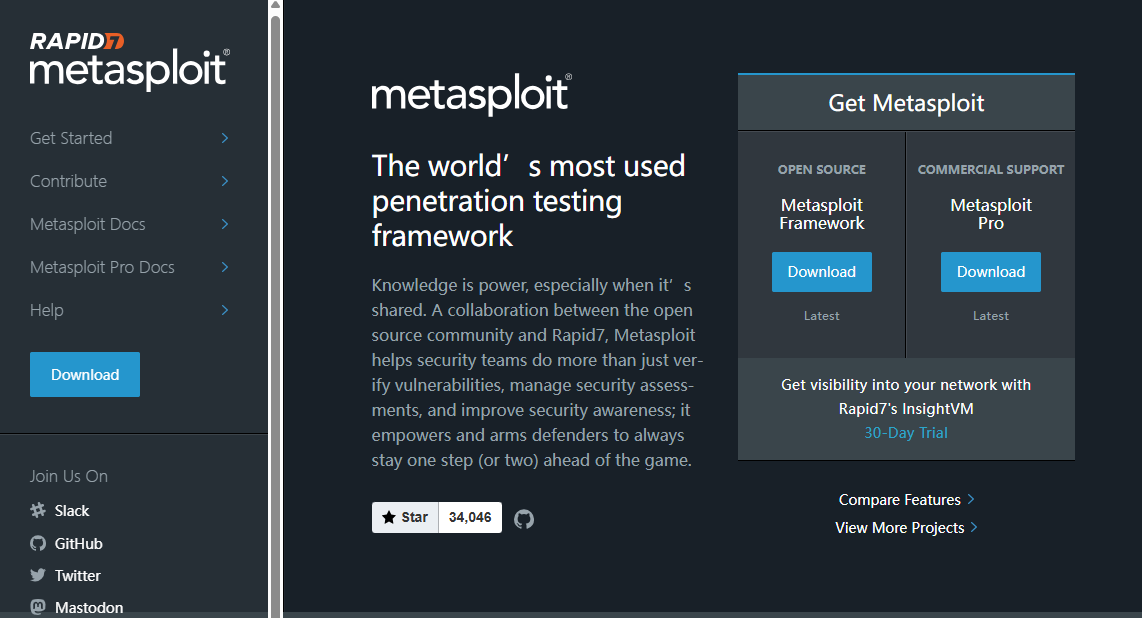Click the Join Us On heading
The width and height of the screenshot is (1142, 618).
tap(68, 476)
